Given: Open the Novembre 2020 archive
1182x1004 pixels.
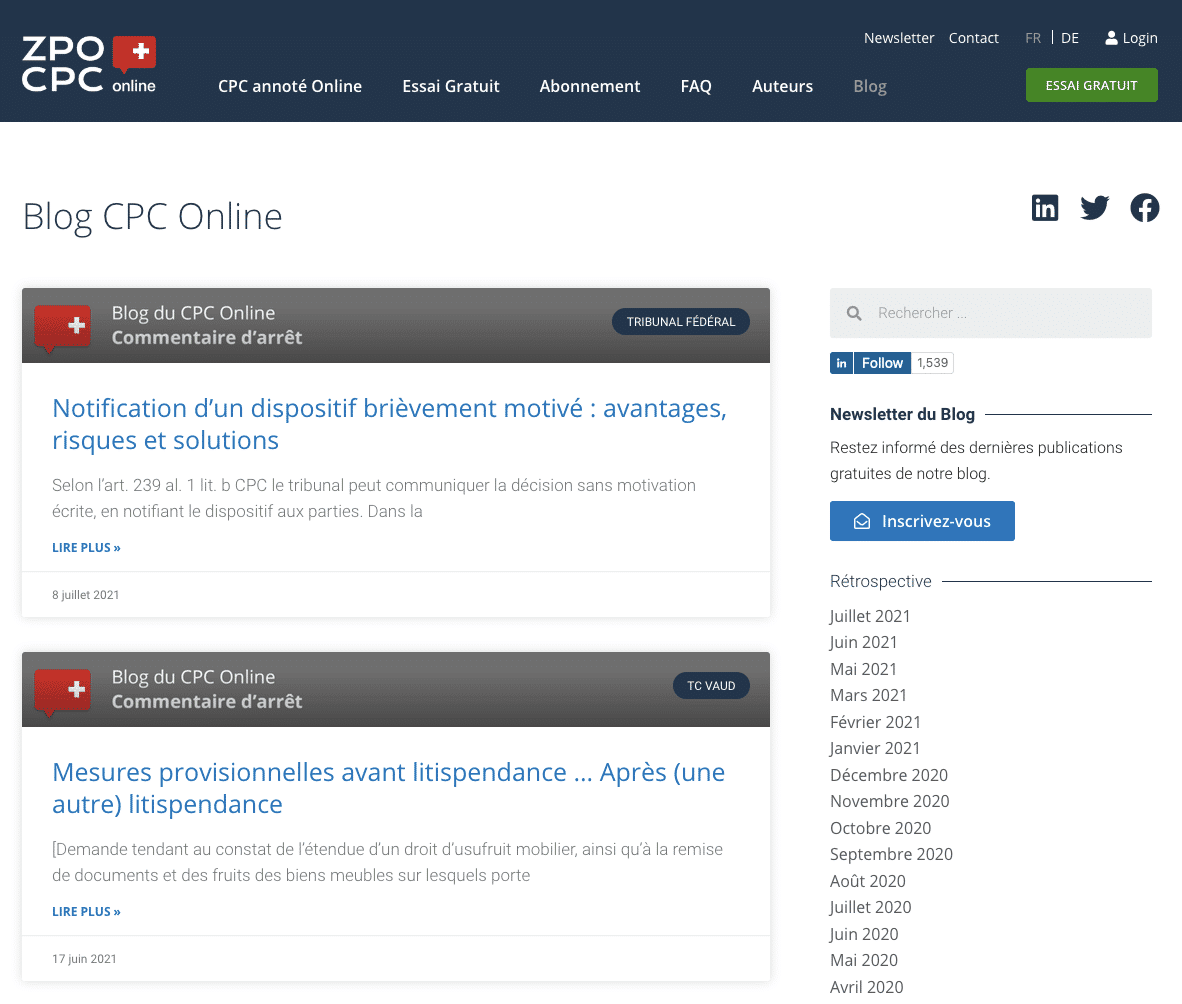Looking at the screenshot, I should (890, 801).
